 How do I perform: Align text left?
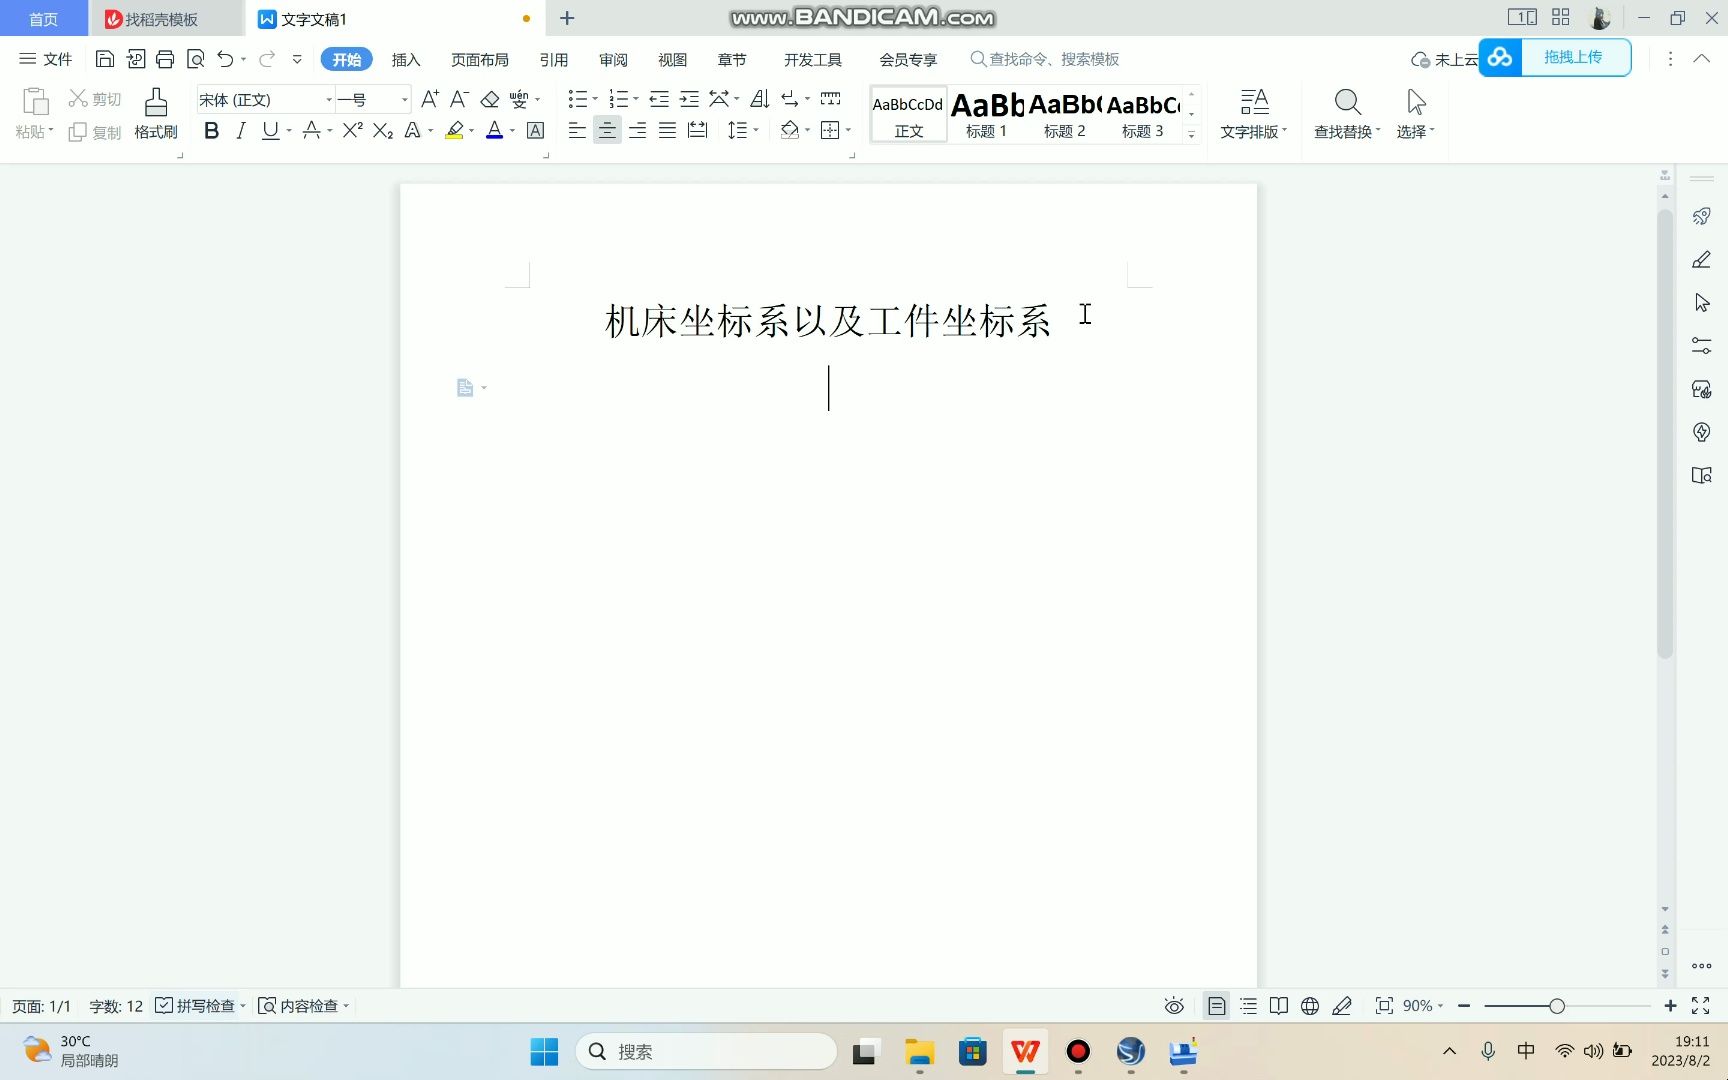577,130
